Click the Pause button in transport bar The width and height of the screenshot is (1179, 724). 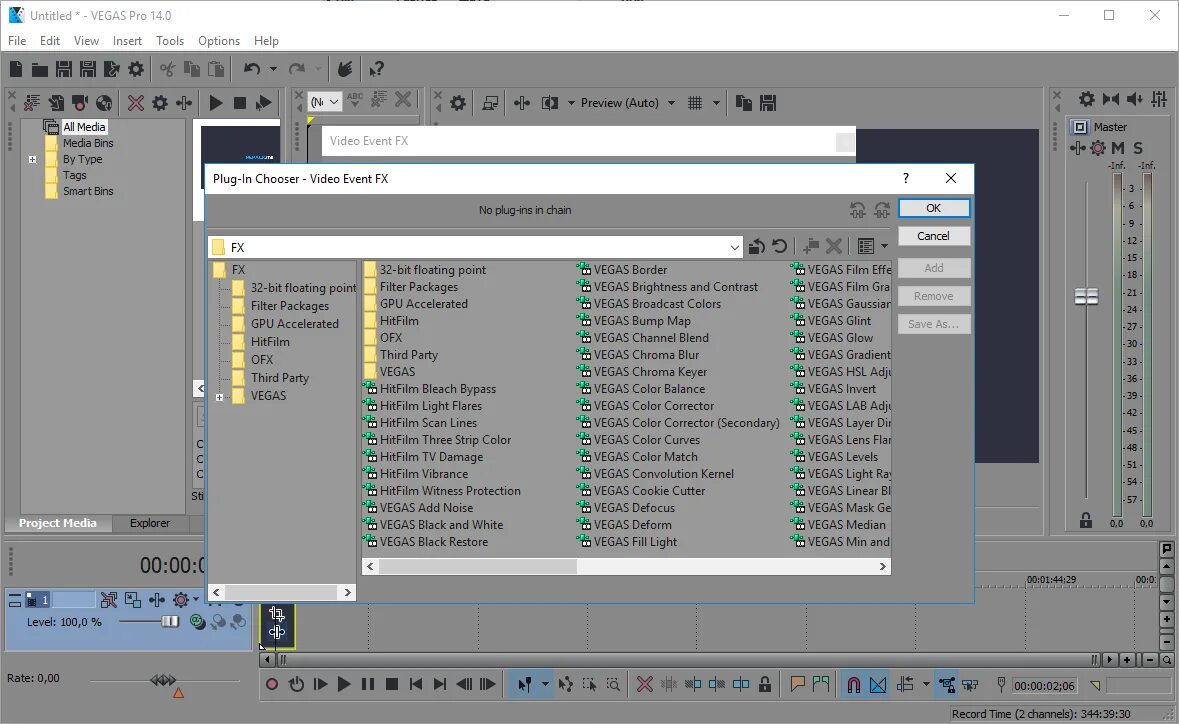(x=368, y=684)
